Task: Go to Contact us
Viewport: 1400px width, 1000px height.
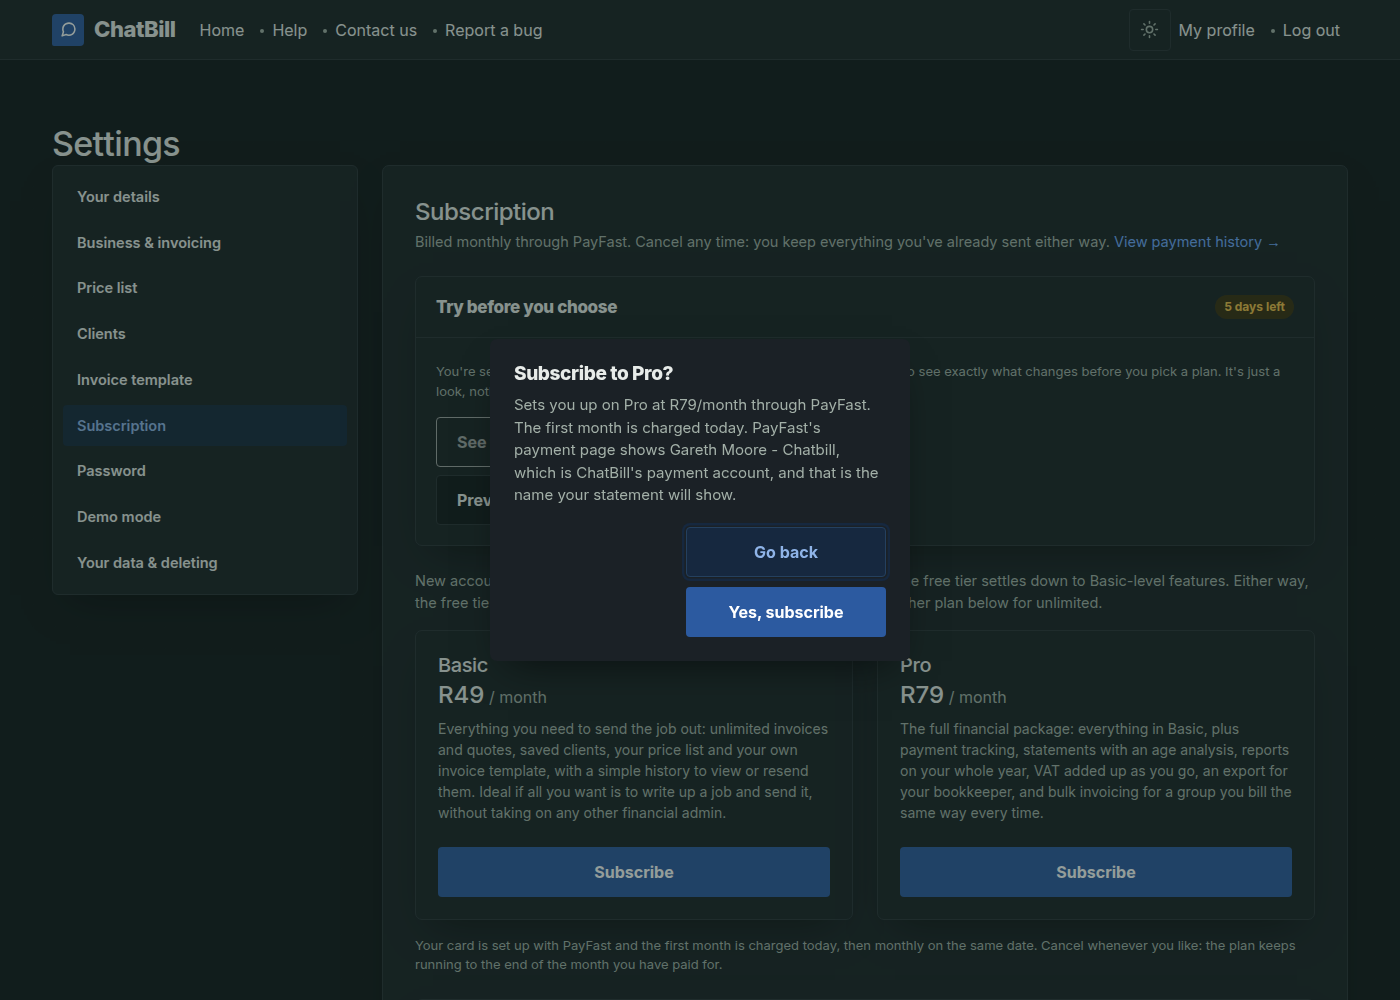Action: click(376, 30)
